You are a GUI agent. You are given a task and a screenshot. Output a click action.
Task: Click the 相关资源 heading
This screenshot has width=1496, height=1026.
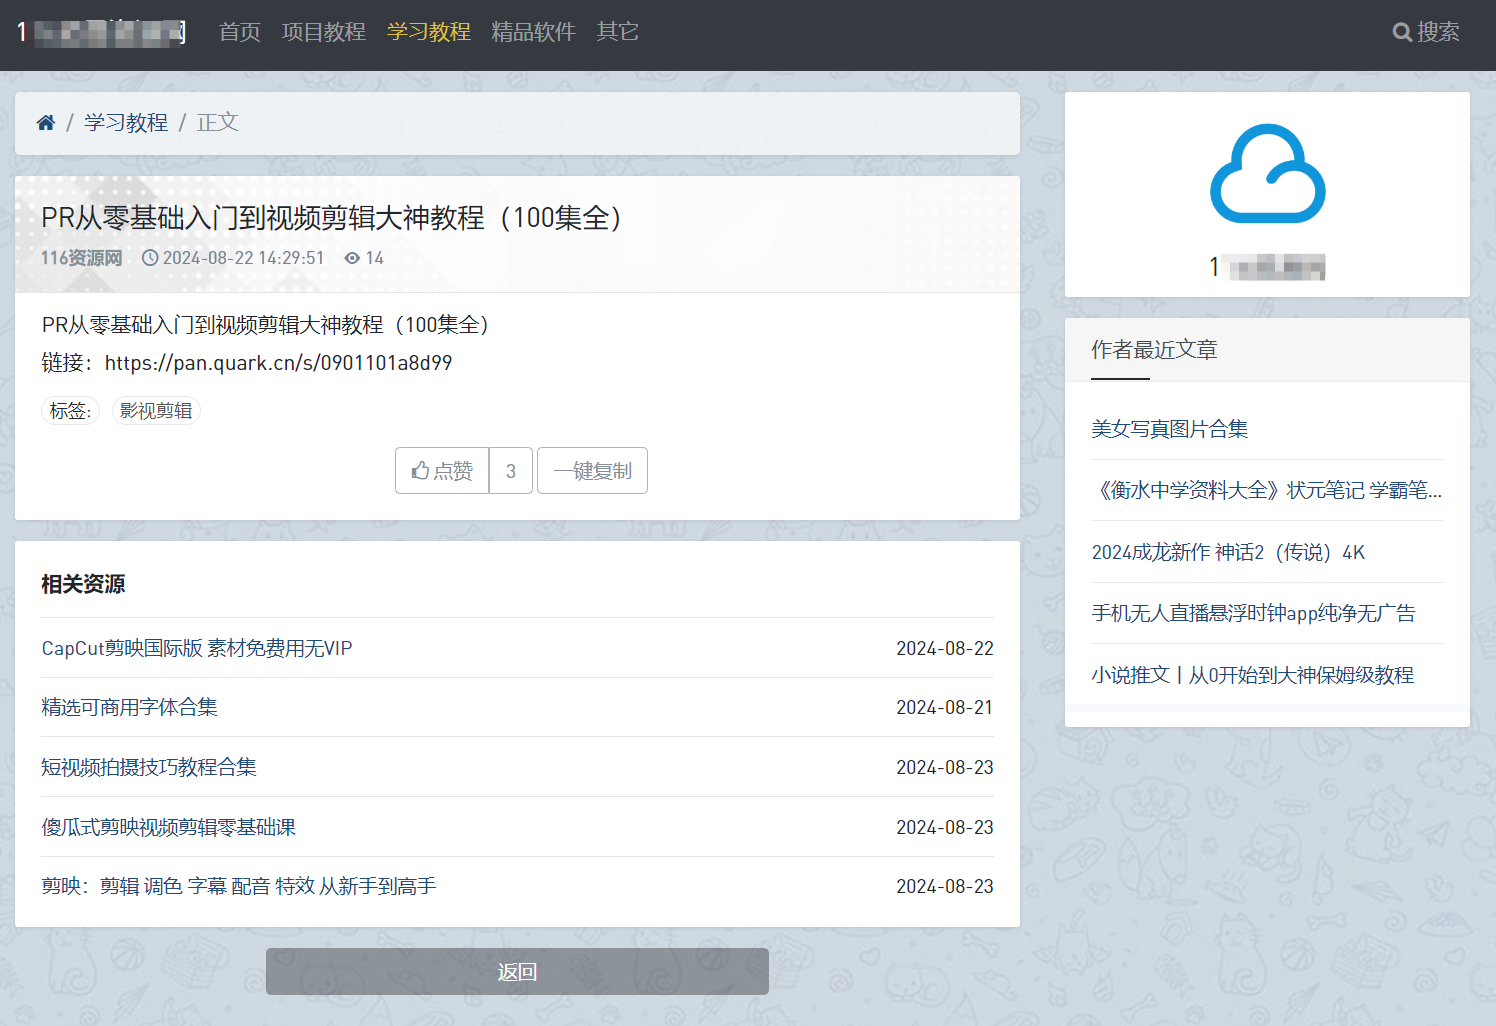coord(83,584)
